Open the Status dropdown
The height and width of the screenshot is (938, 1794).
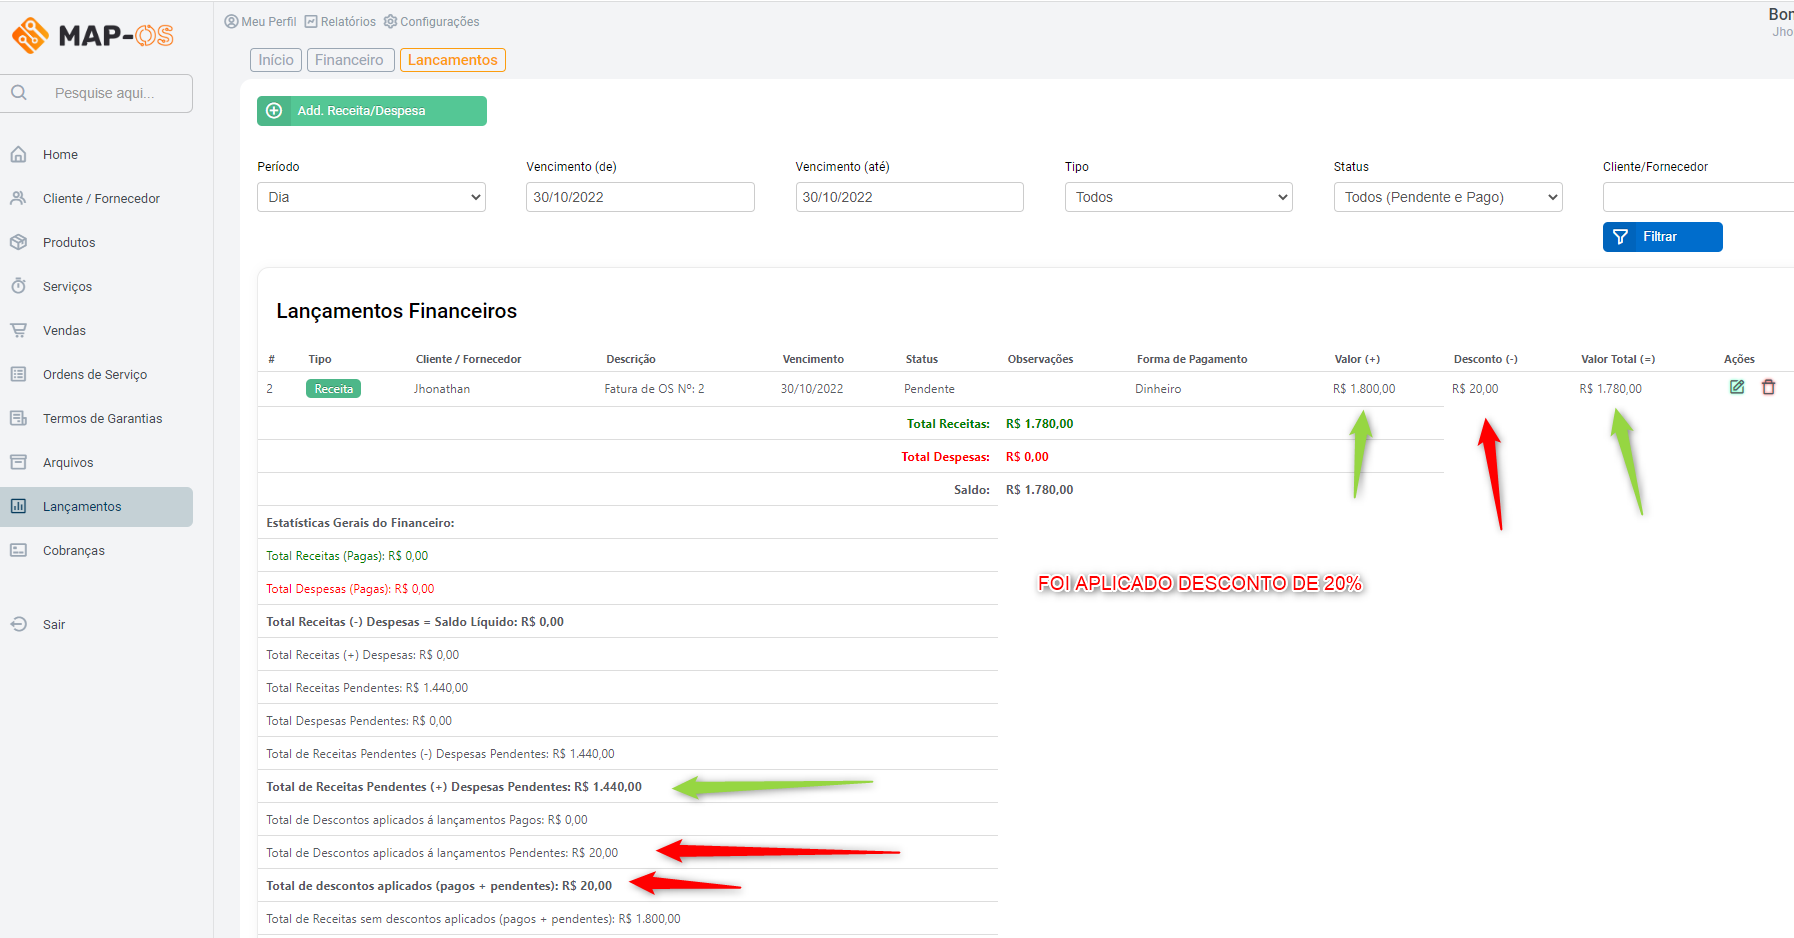[x=1448, y=197]
